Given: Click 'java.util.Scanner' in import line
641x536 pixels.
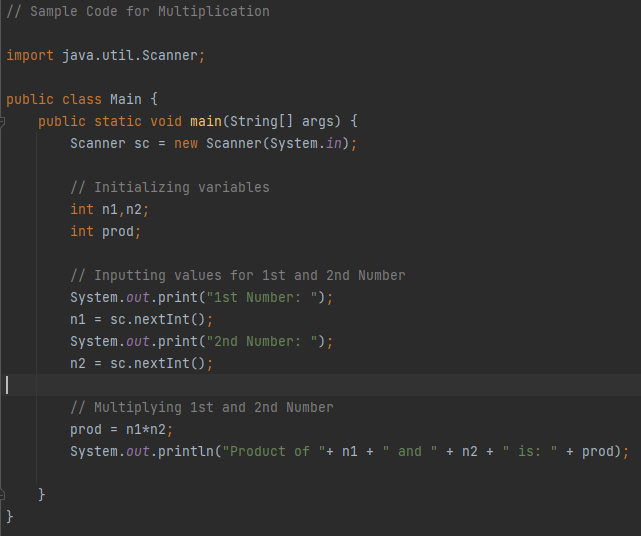Looking at the screenshot, I should coord(130,55).
